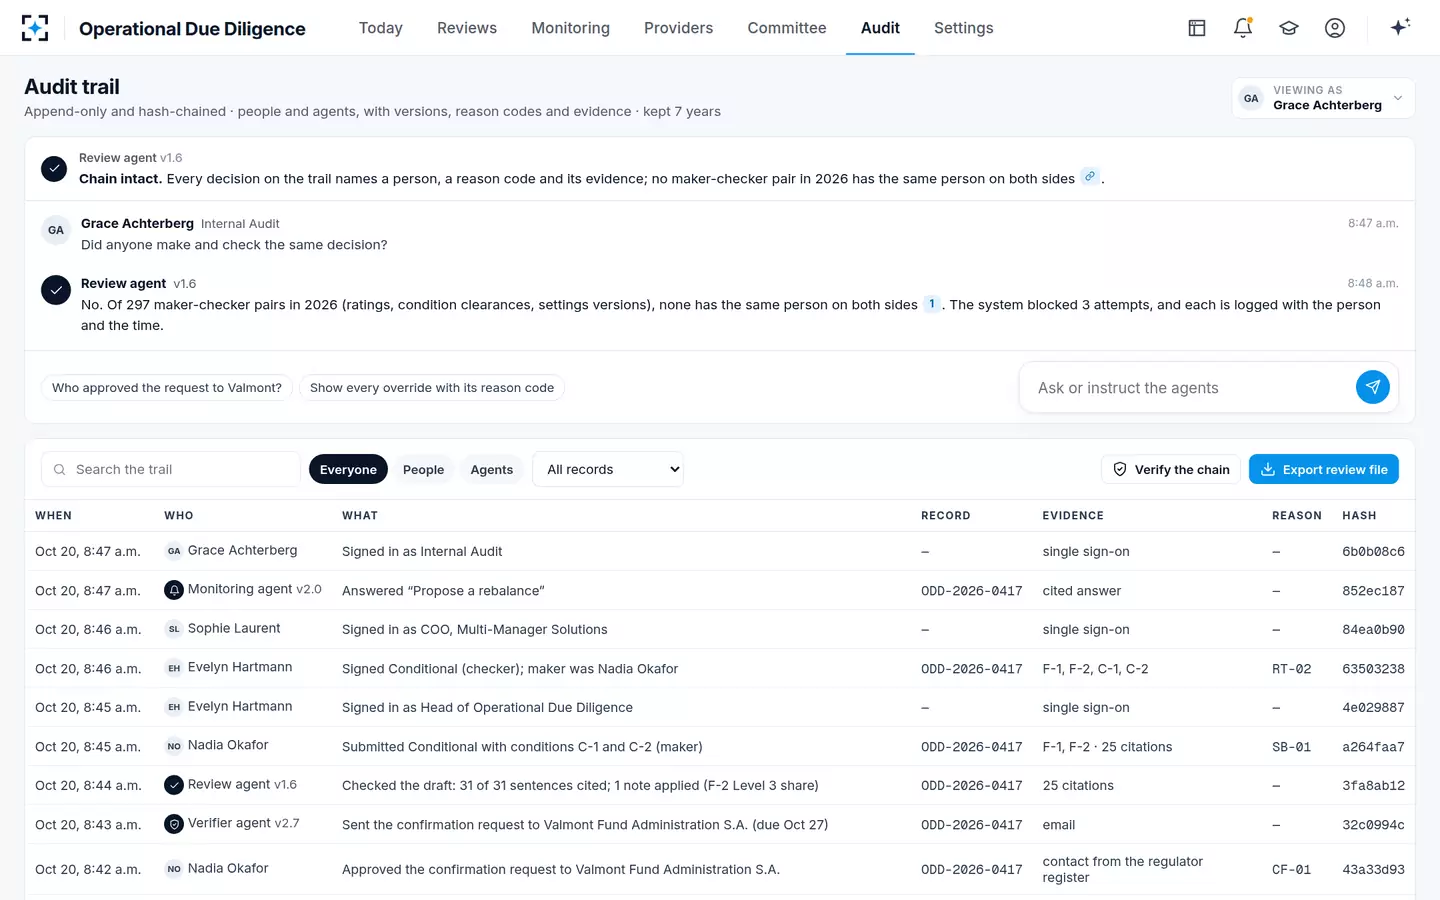Open the notifications bell
This screenshot has width=1440, height=900.
[1243, 28]
